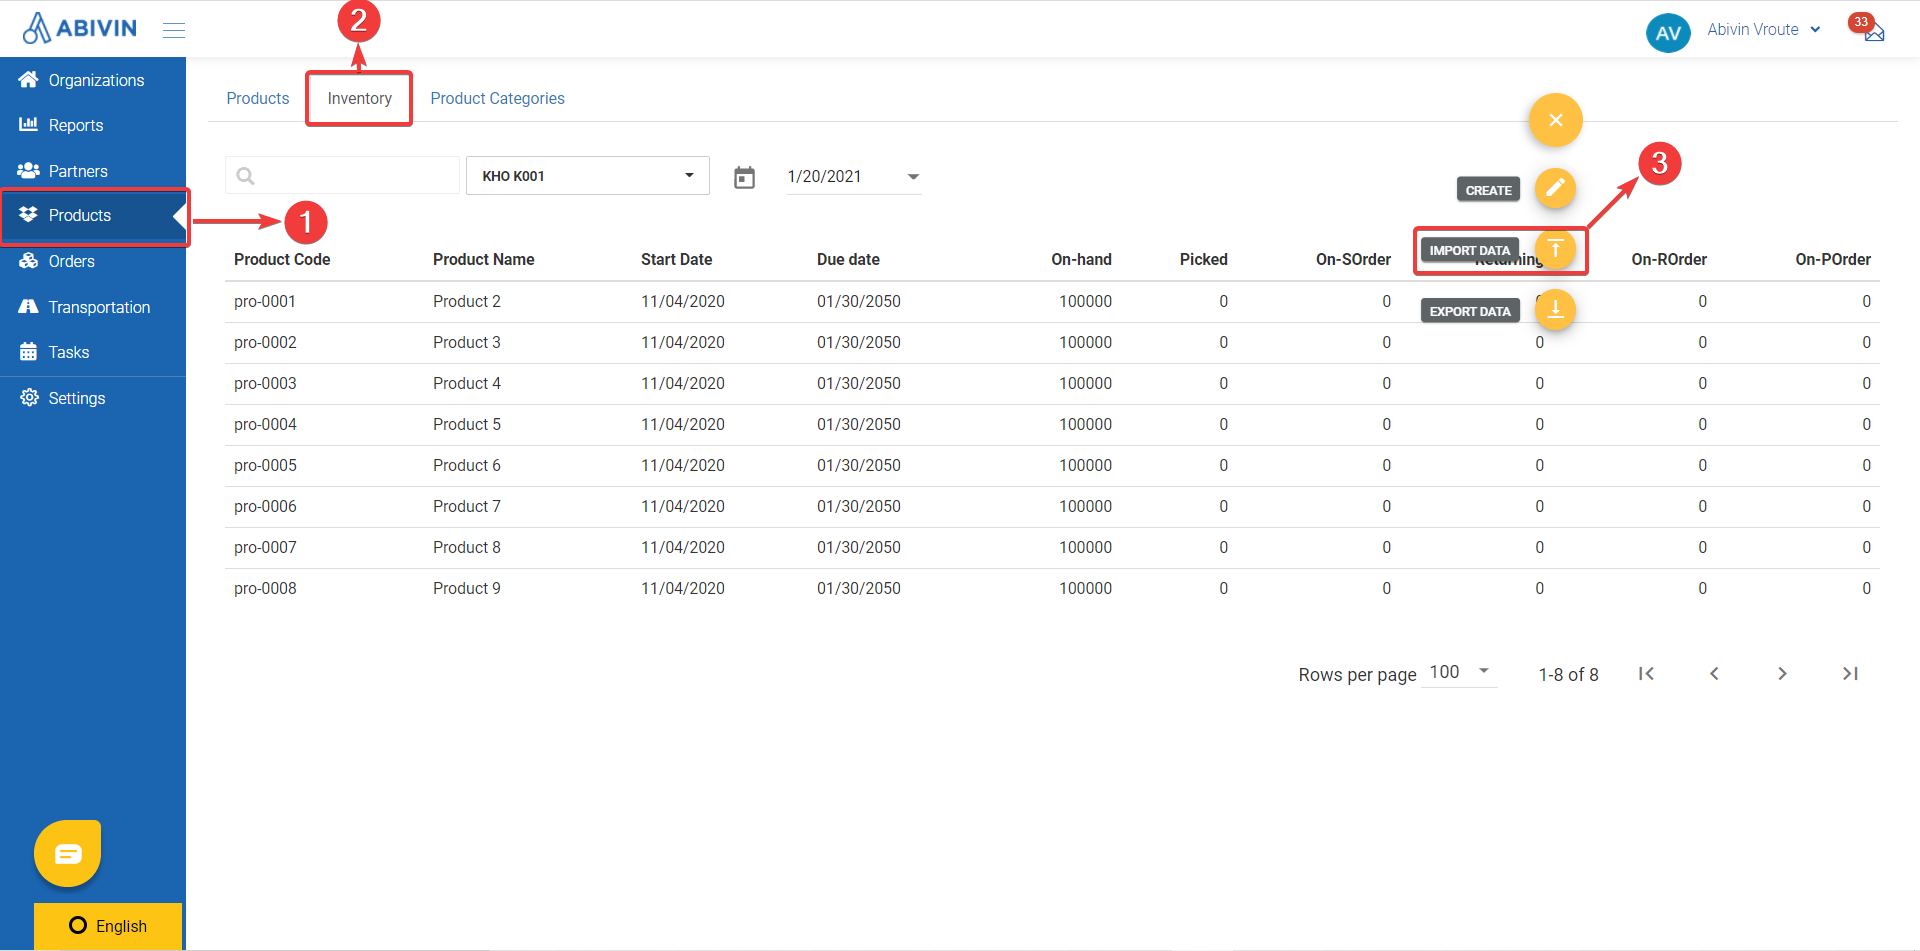Sort by Due date column header

(x=848, y=259)
